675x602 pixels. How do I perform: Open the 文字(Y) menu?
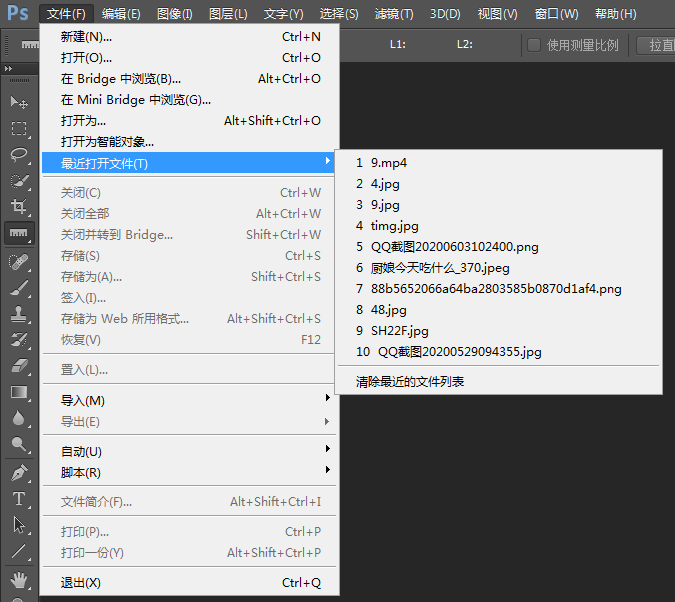(x=283, y=14)
